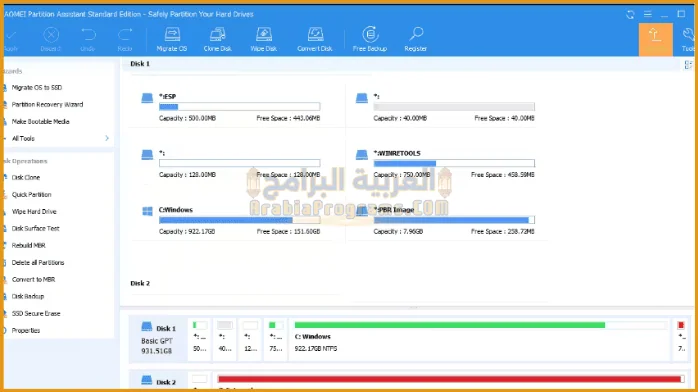Image resolution: width=698 pixels, height=392 pixels.
Task: Start Free Backup from the toolbar
Action: 370,39
